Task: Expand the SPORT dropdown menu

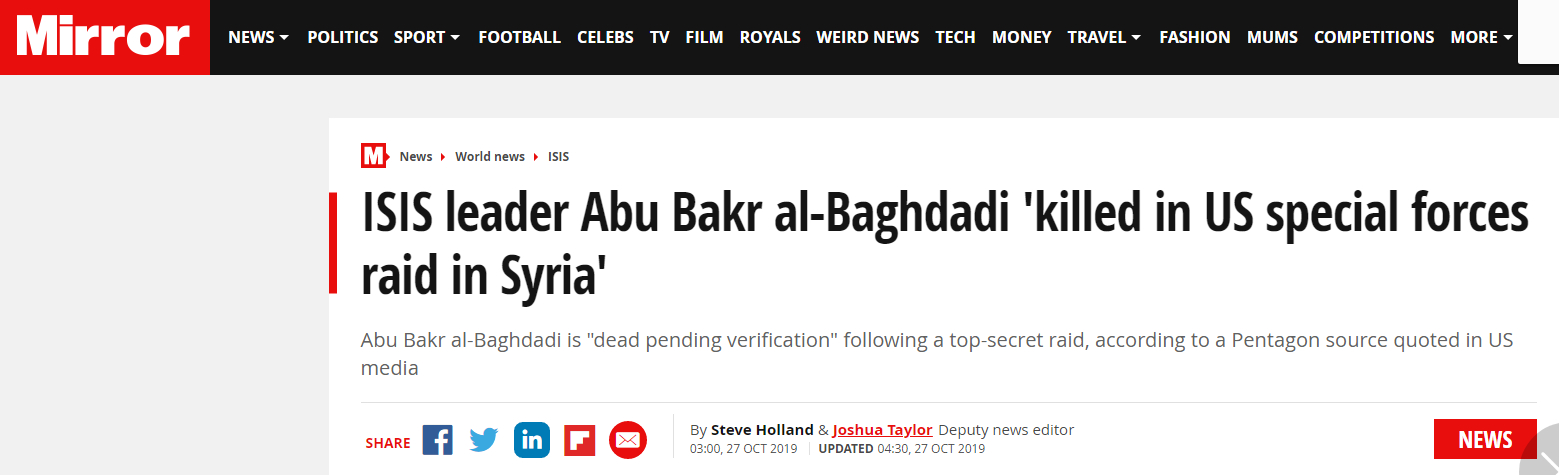Action: [427, 37]
